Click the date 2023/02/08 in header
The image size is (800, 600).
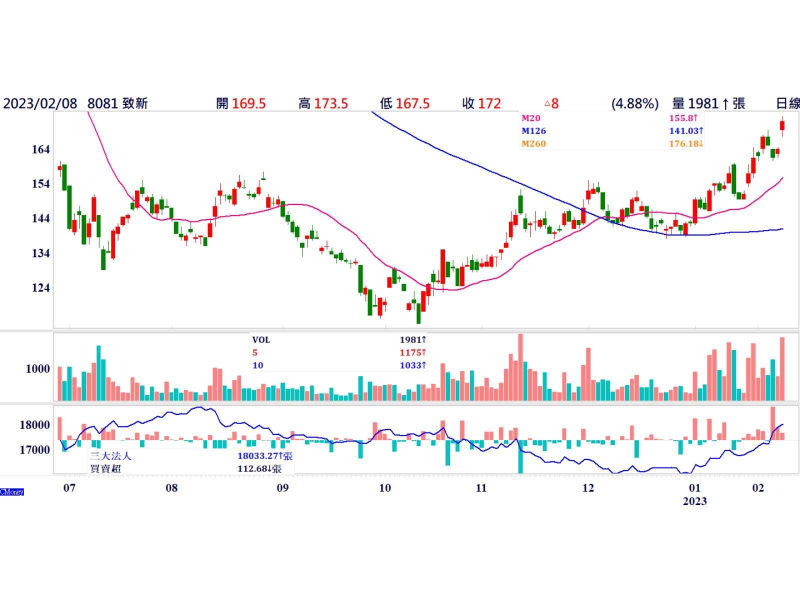coord(38,103)
